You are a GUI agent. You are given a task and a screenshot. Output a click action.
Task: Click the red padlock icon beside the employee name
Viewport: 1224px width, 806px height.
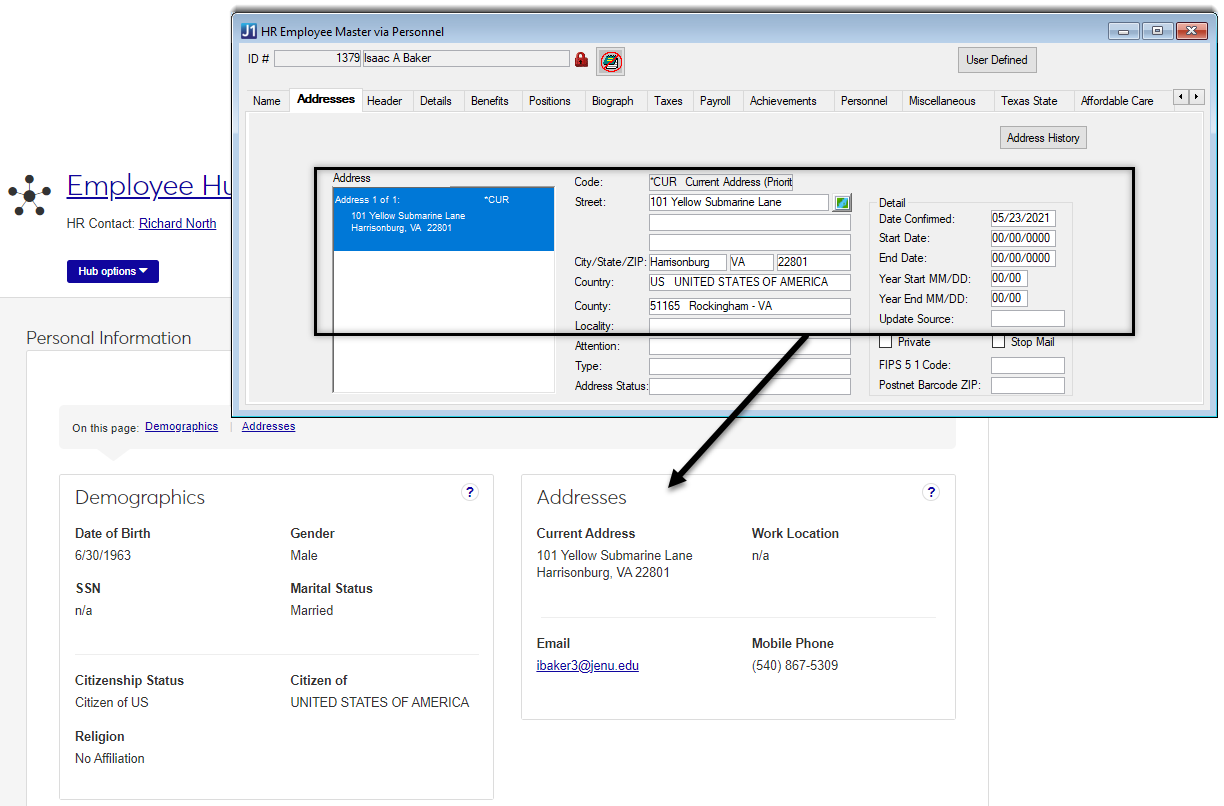pos(581,60)
